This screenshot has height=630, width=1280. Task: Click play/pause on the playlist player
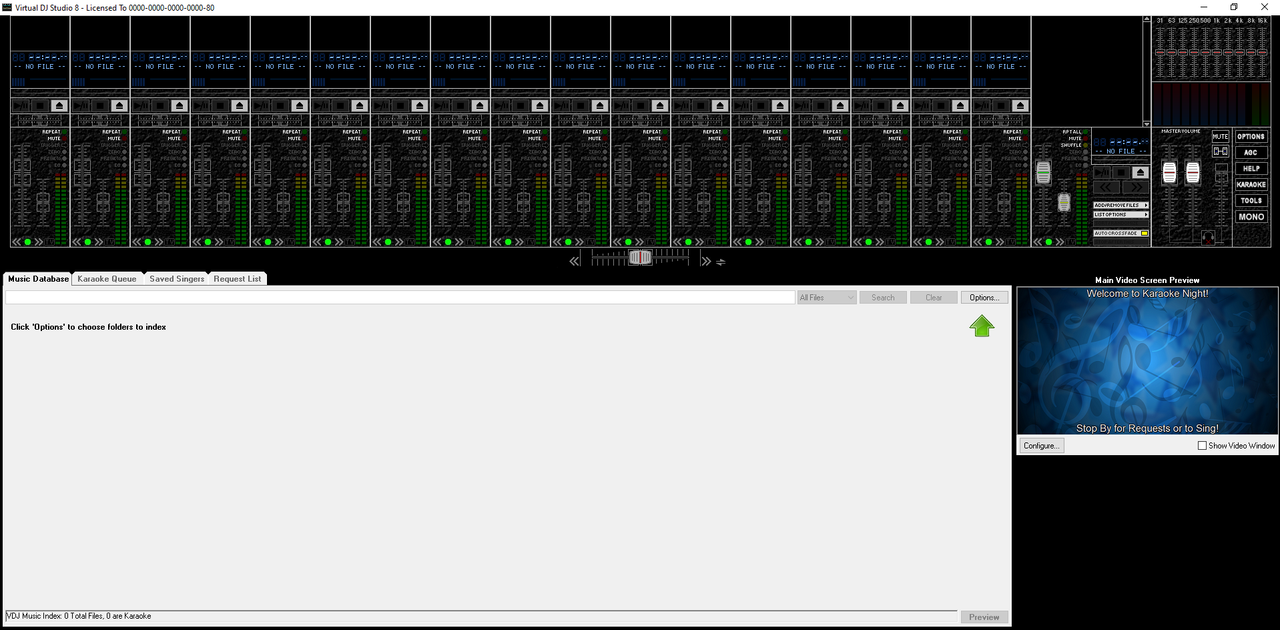tap(1102, 173)
